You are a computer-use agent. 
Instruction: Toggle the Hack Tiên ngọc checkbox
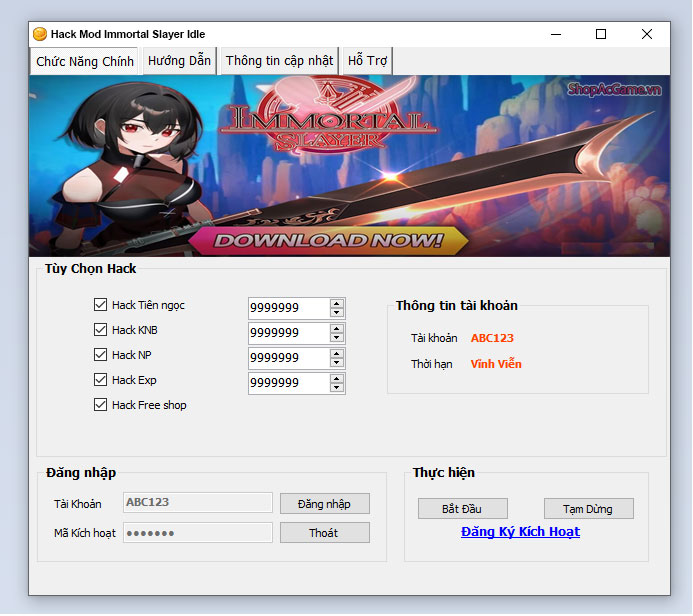(100, 304)
